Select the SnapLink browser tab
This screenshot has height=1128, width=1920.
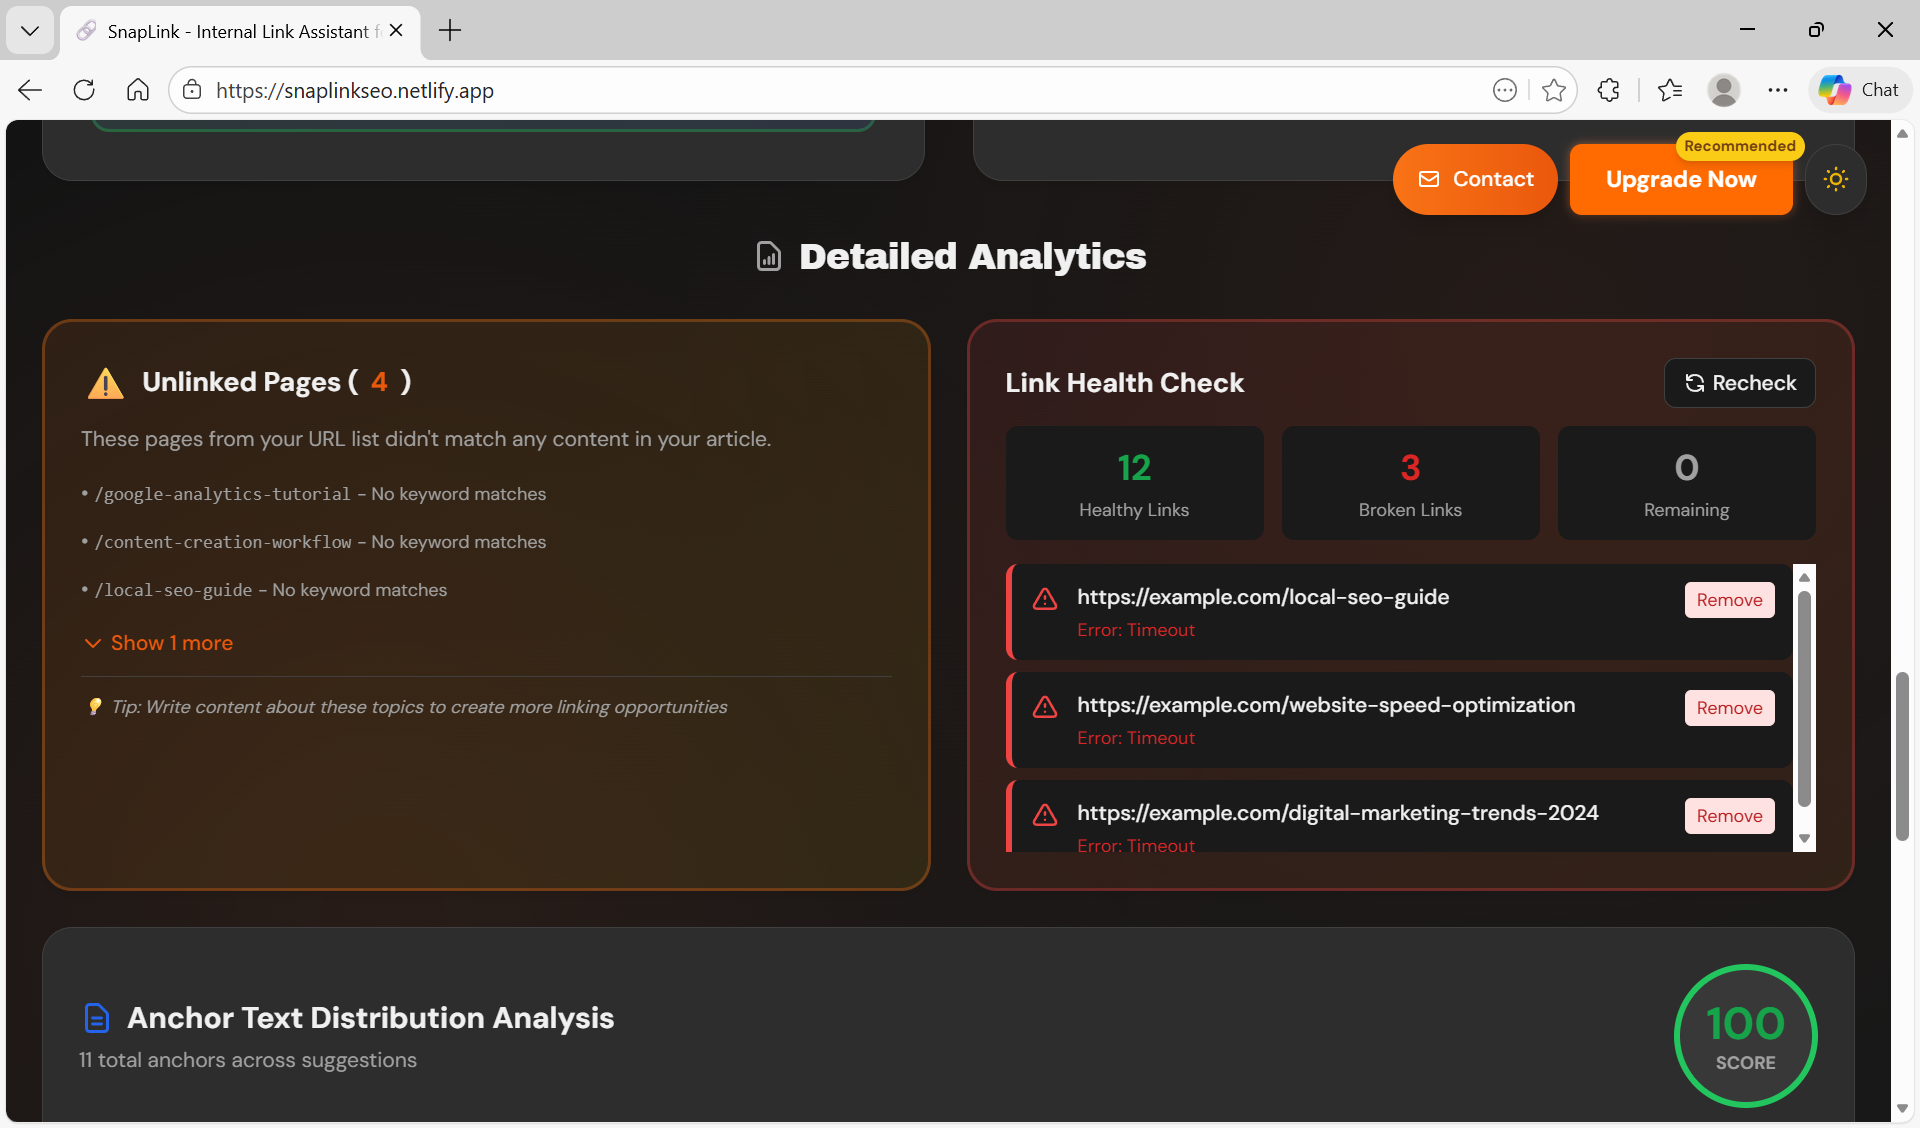[x=240, y=31]
